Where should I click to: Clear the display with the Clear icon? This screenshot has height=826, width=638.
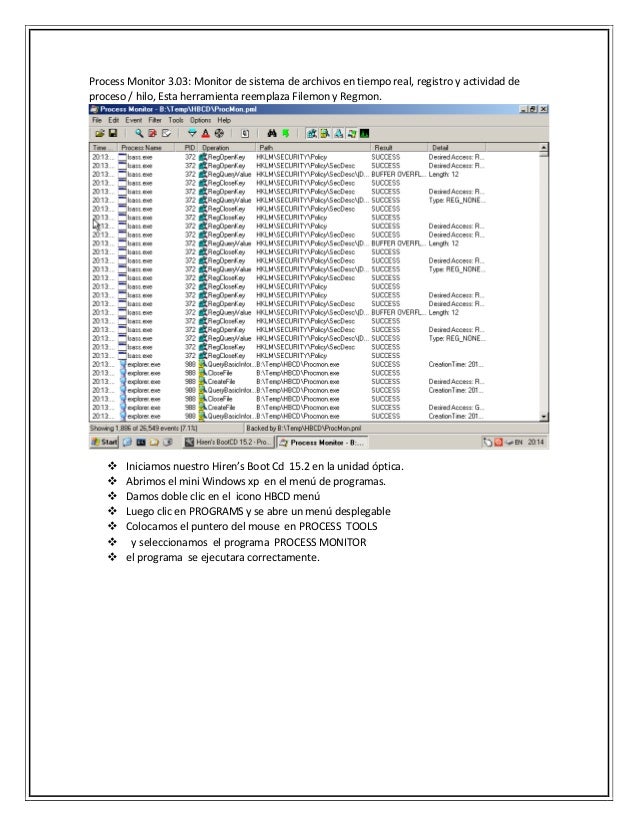click(x=166, y=133)
